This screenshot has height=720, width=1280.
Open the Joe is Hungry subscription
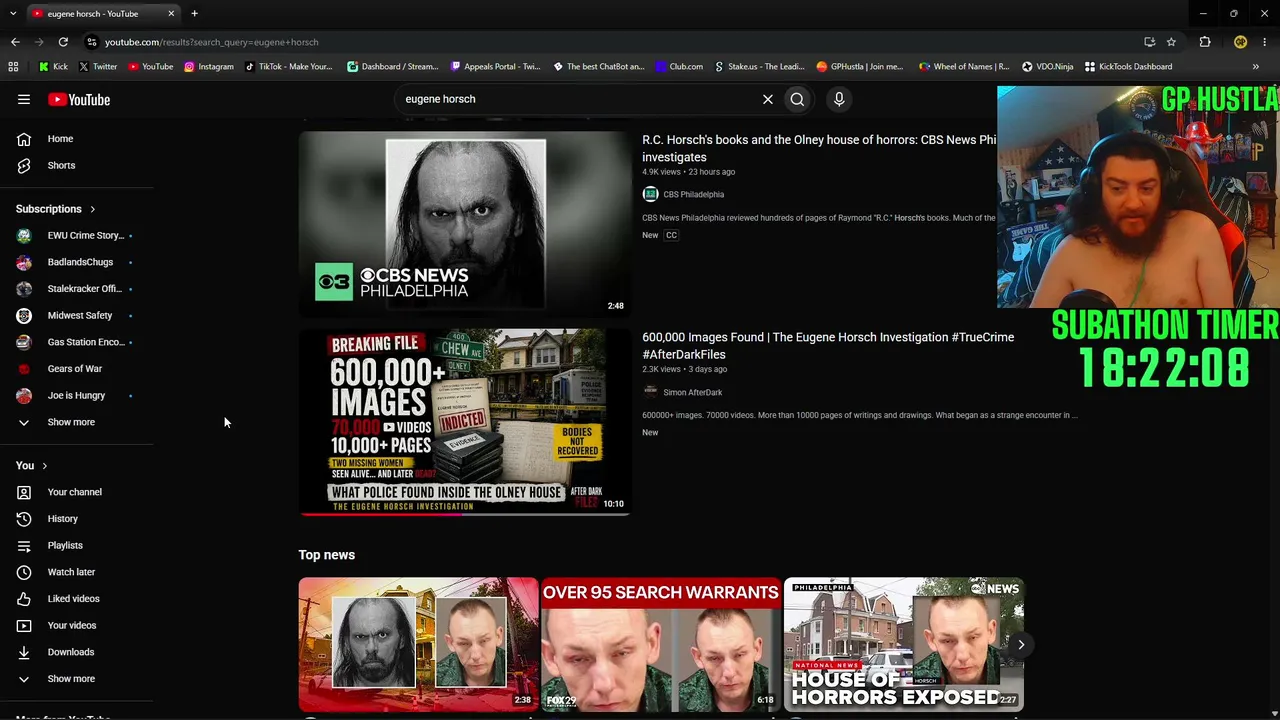[x=77, y=396]
